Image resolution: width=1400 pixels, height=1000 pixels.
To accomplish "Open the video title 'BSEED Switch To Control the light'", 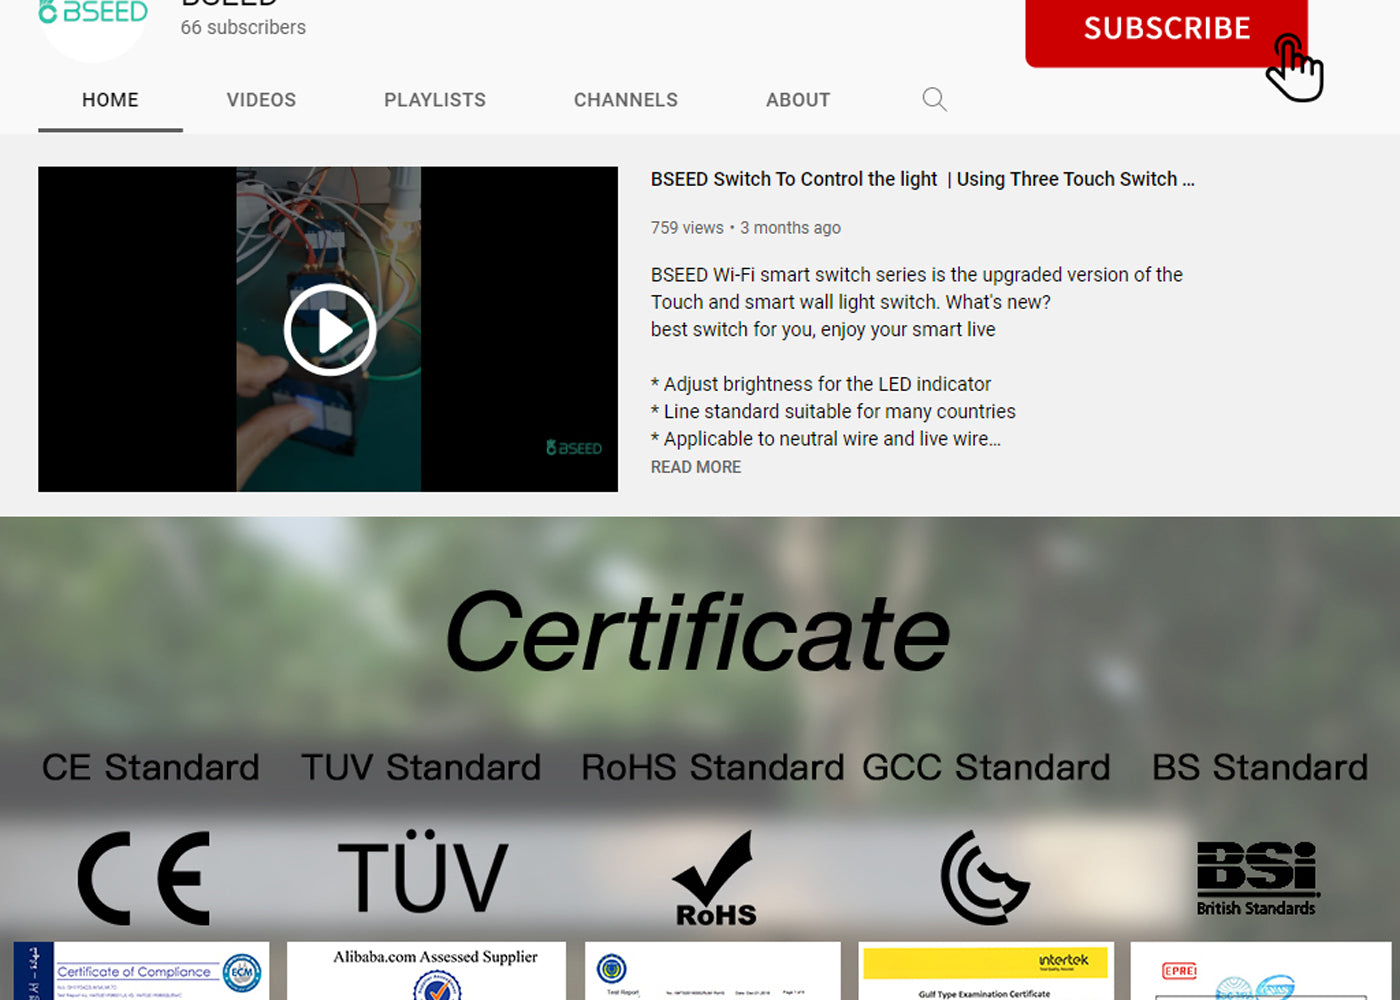I will coord(922,179).
